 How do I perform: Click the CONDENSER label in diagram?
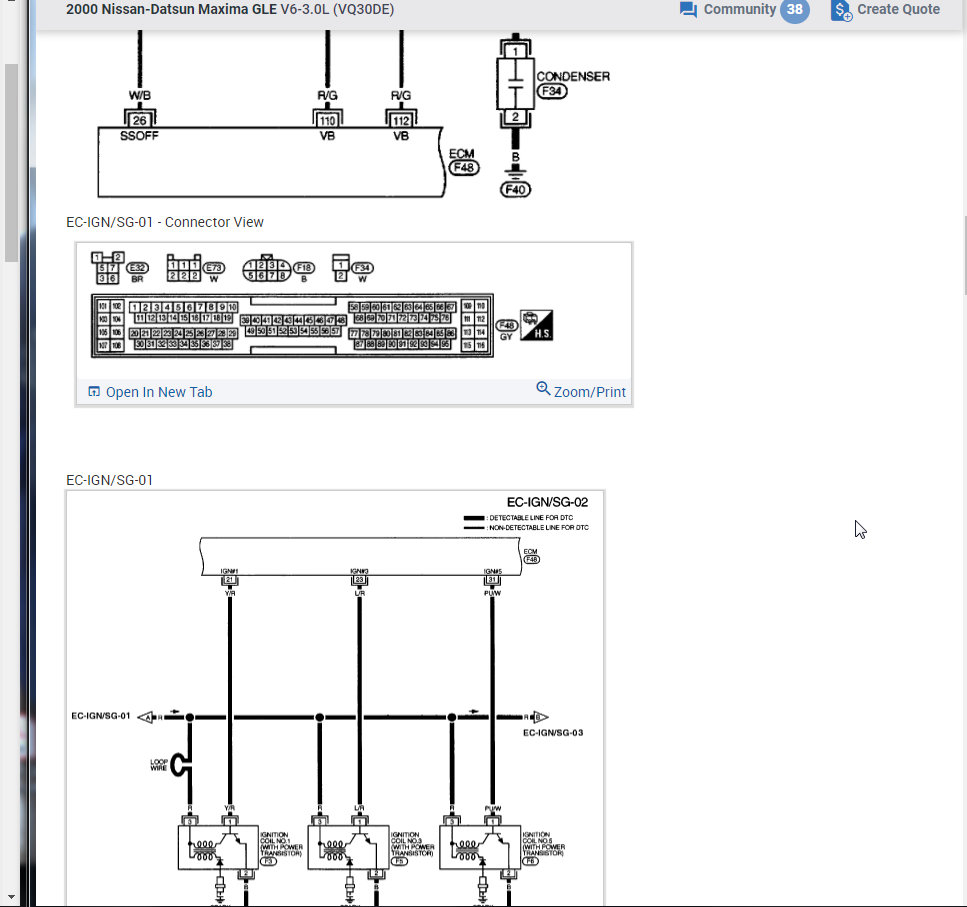[x=573, y=76]
